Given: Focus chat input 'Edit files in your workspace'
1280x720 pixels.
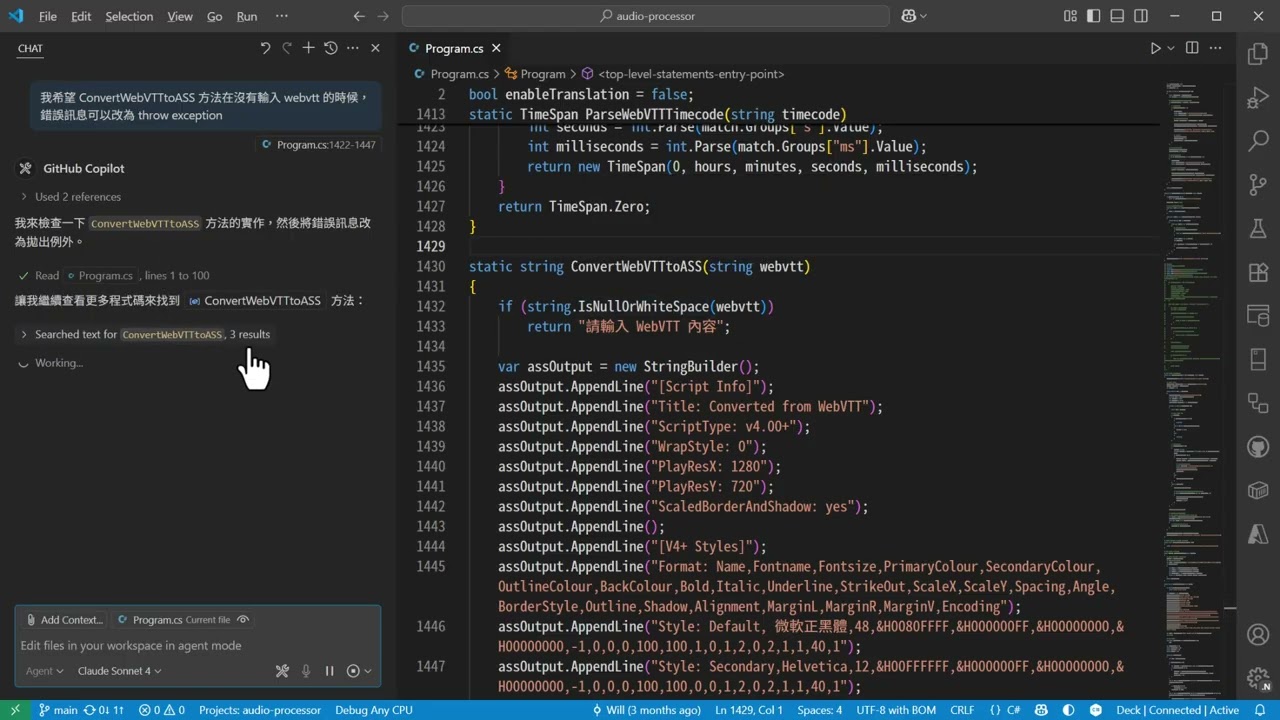Looking at the screenshot, I should coord(198,646).
